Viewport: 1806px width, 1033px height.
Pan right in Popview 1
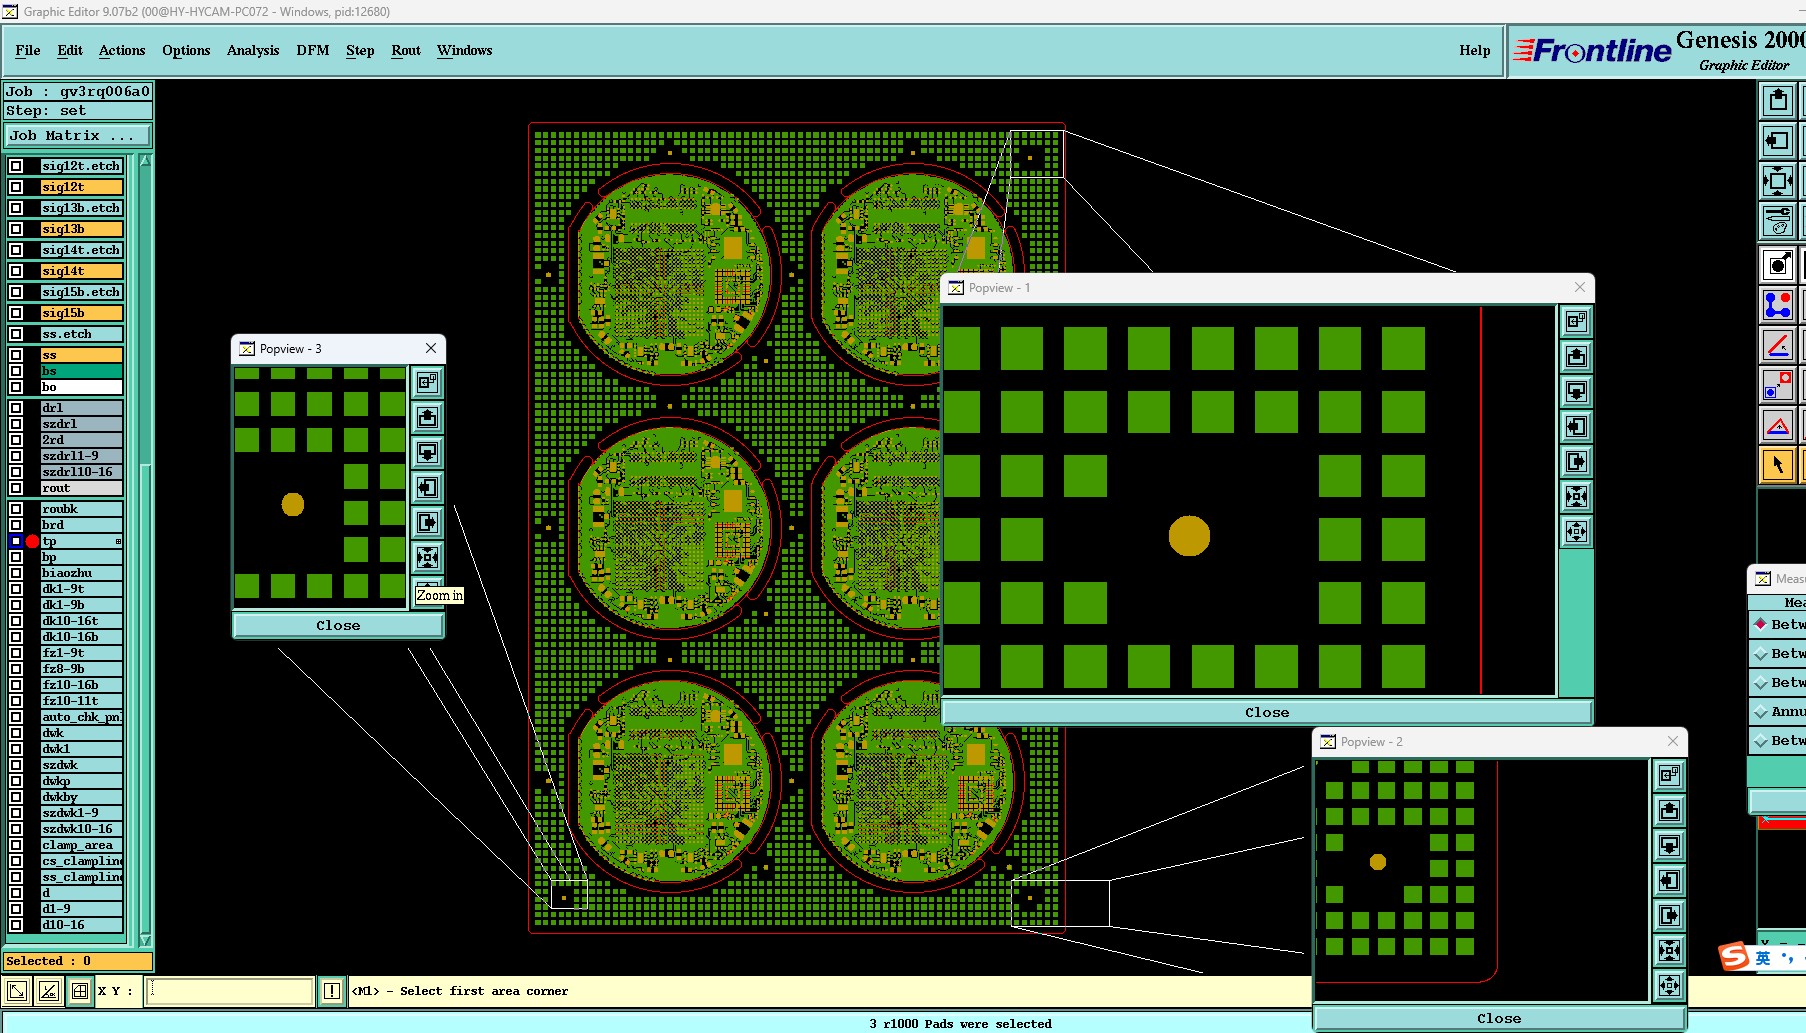pos(1576,462)
